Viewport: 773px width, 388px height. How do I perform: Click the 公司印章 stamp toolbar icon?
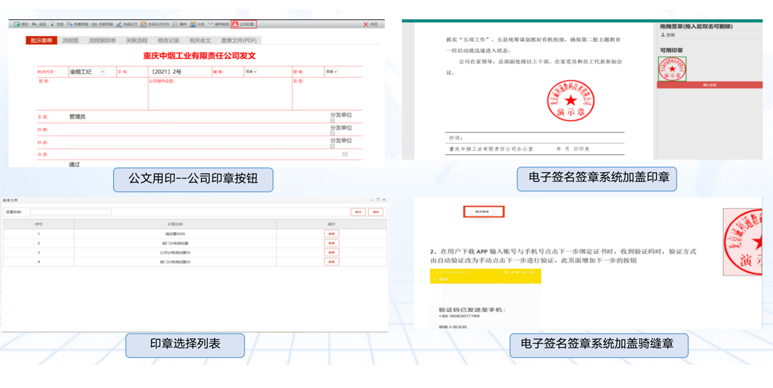click(235, 24)
